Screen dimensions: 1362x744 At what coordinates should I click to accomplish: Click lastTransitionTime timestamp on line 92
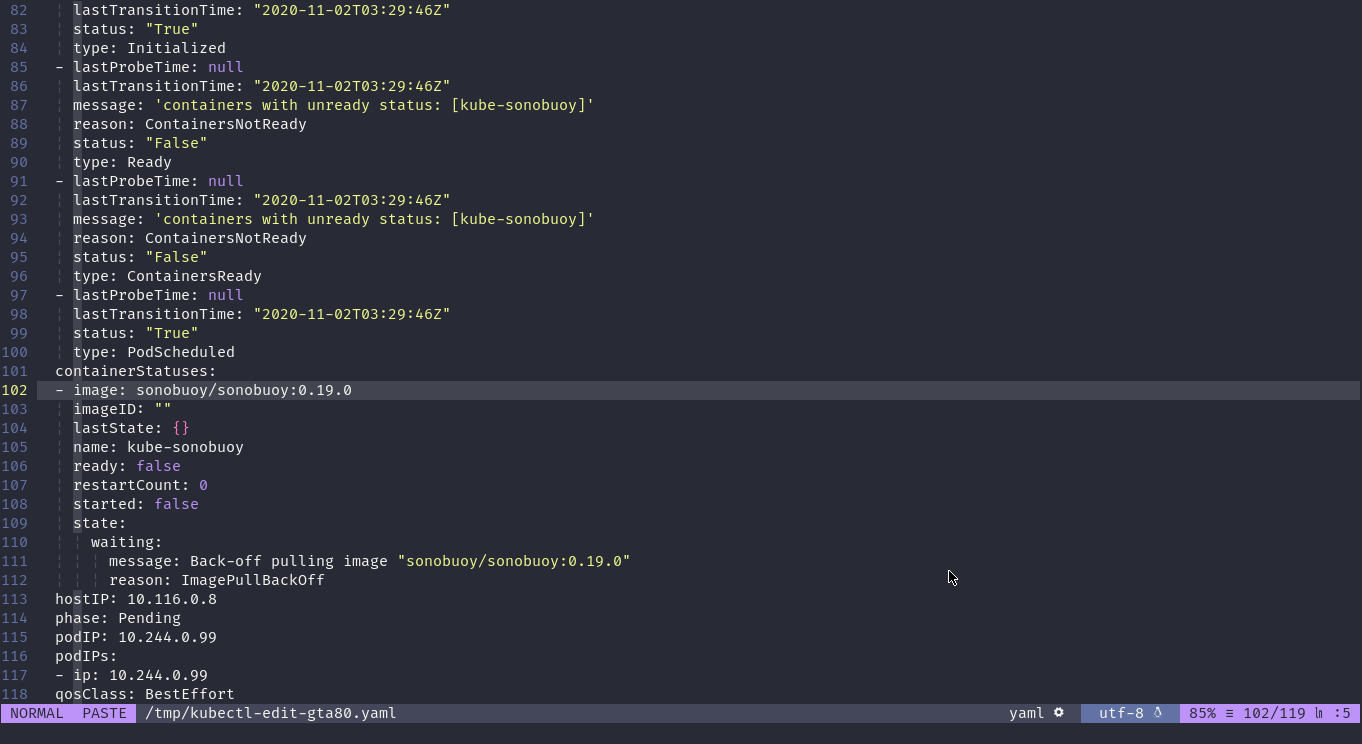[352, 200]
